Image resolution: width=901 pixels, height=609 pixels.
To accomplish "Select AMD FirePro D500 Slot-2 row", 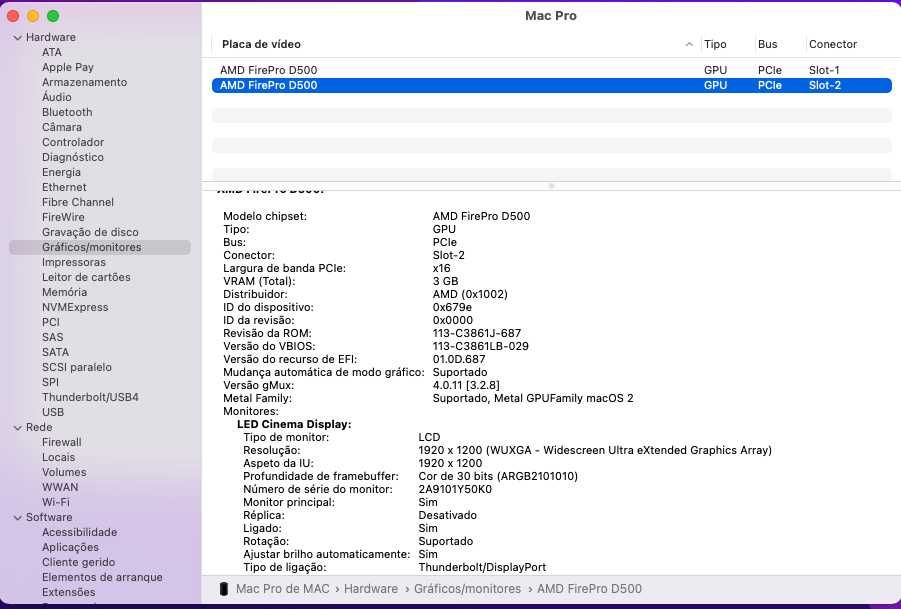I will point(552,85).
